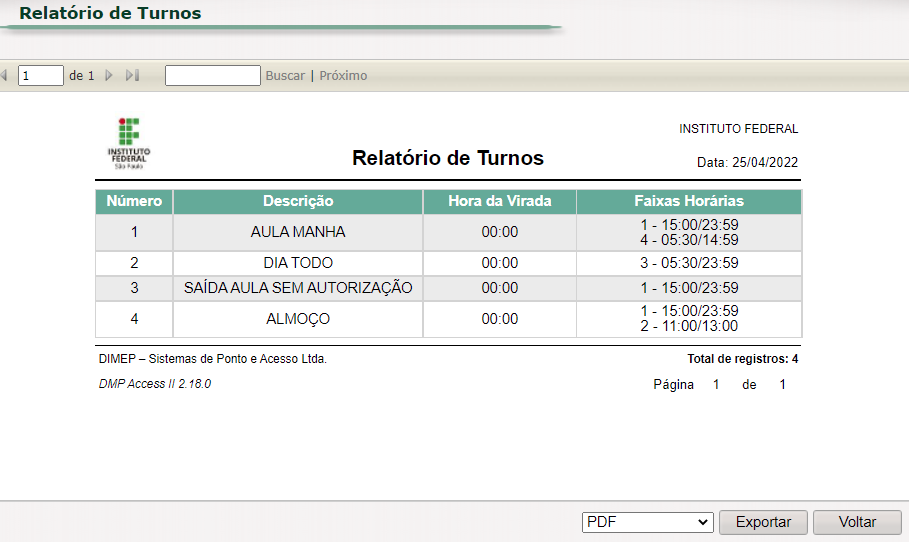Select the DMP Access II 2.18.0 text

(155, 384)
